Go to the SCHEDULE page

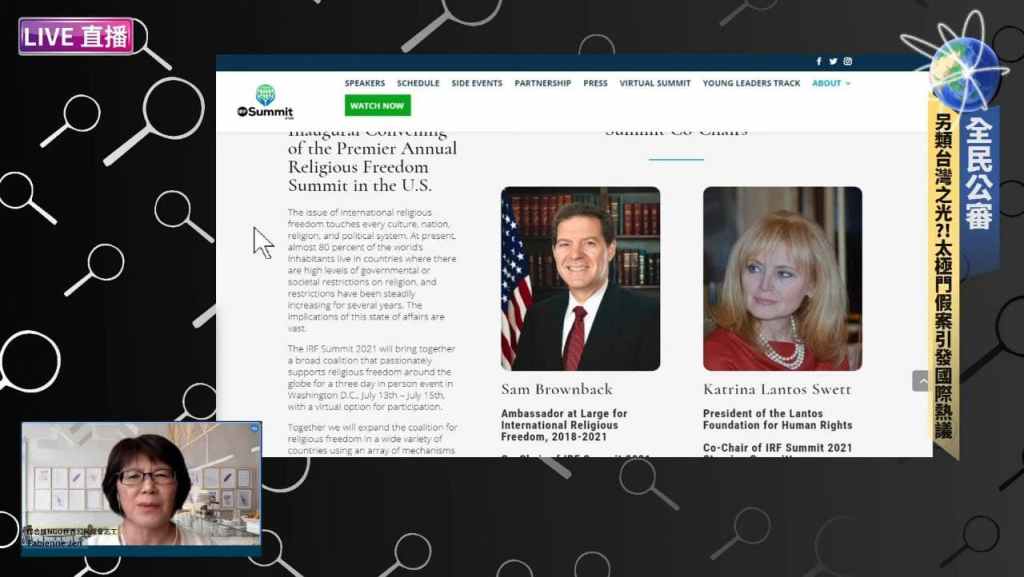pyautogui.click(x=418, y=83)
